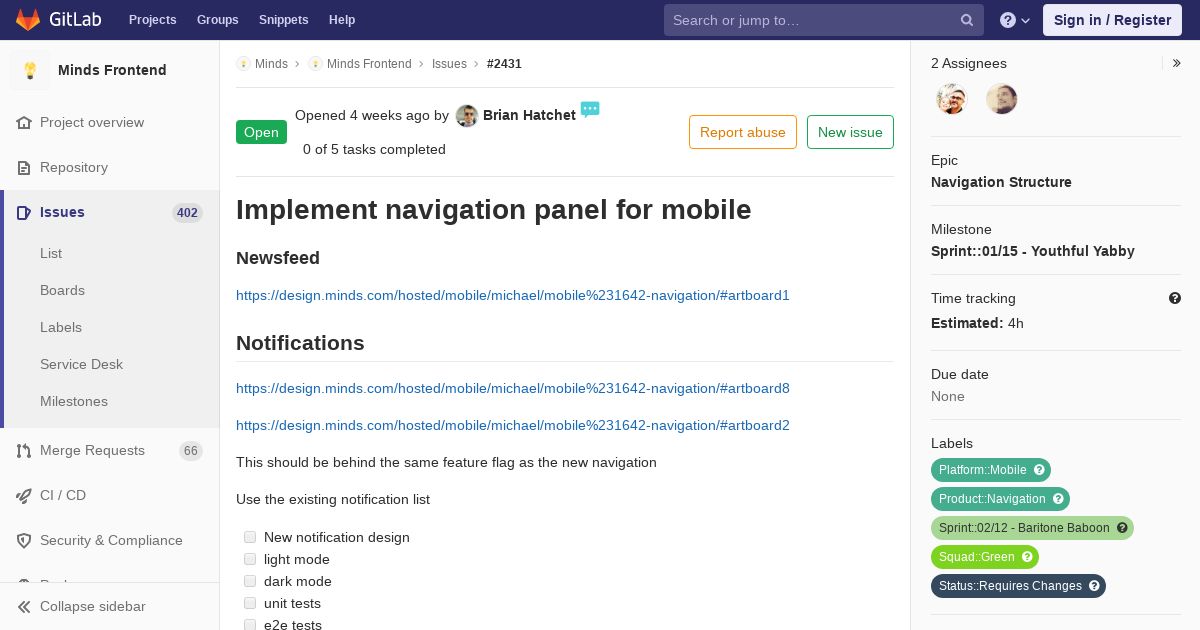
Task: Open the Help question mark menu
Action: (x=1015, y=20)
